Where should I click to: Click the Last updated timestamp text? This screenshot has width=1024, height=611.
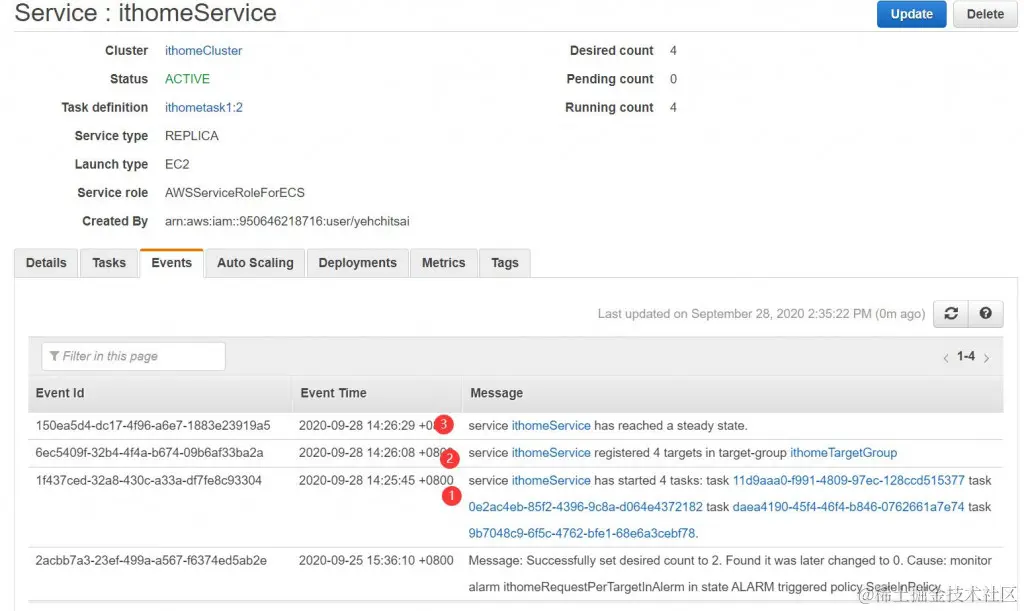761,314
